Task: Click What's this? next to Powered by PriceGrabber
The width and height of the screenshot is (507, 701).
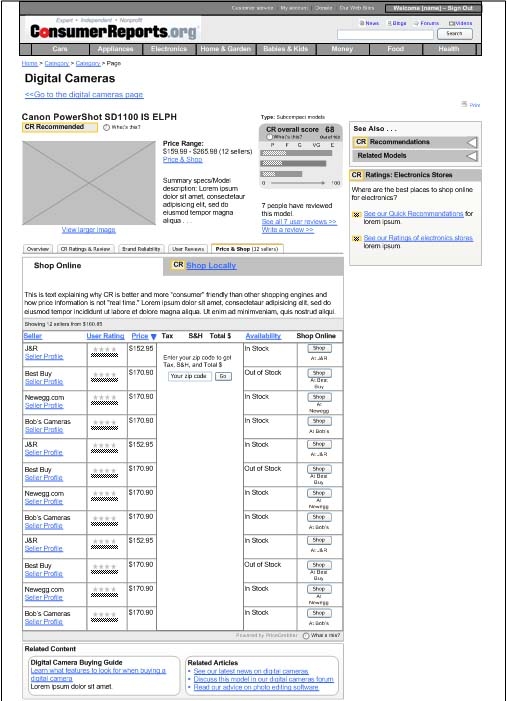Action: [321, 635]
